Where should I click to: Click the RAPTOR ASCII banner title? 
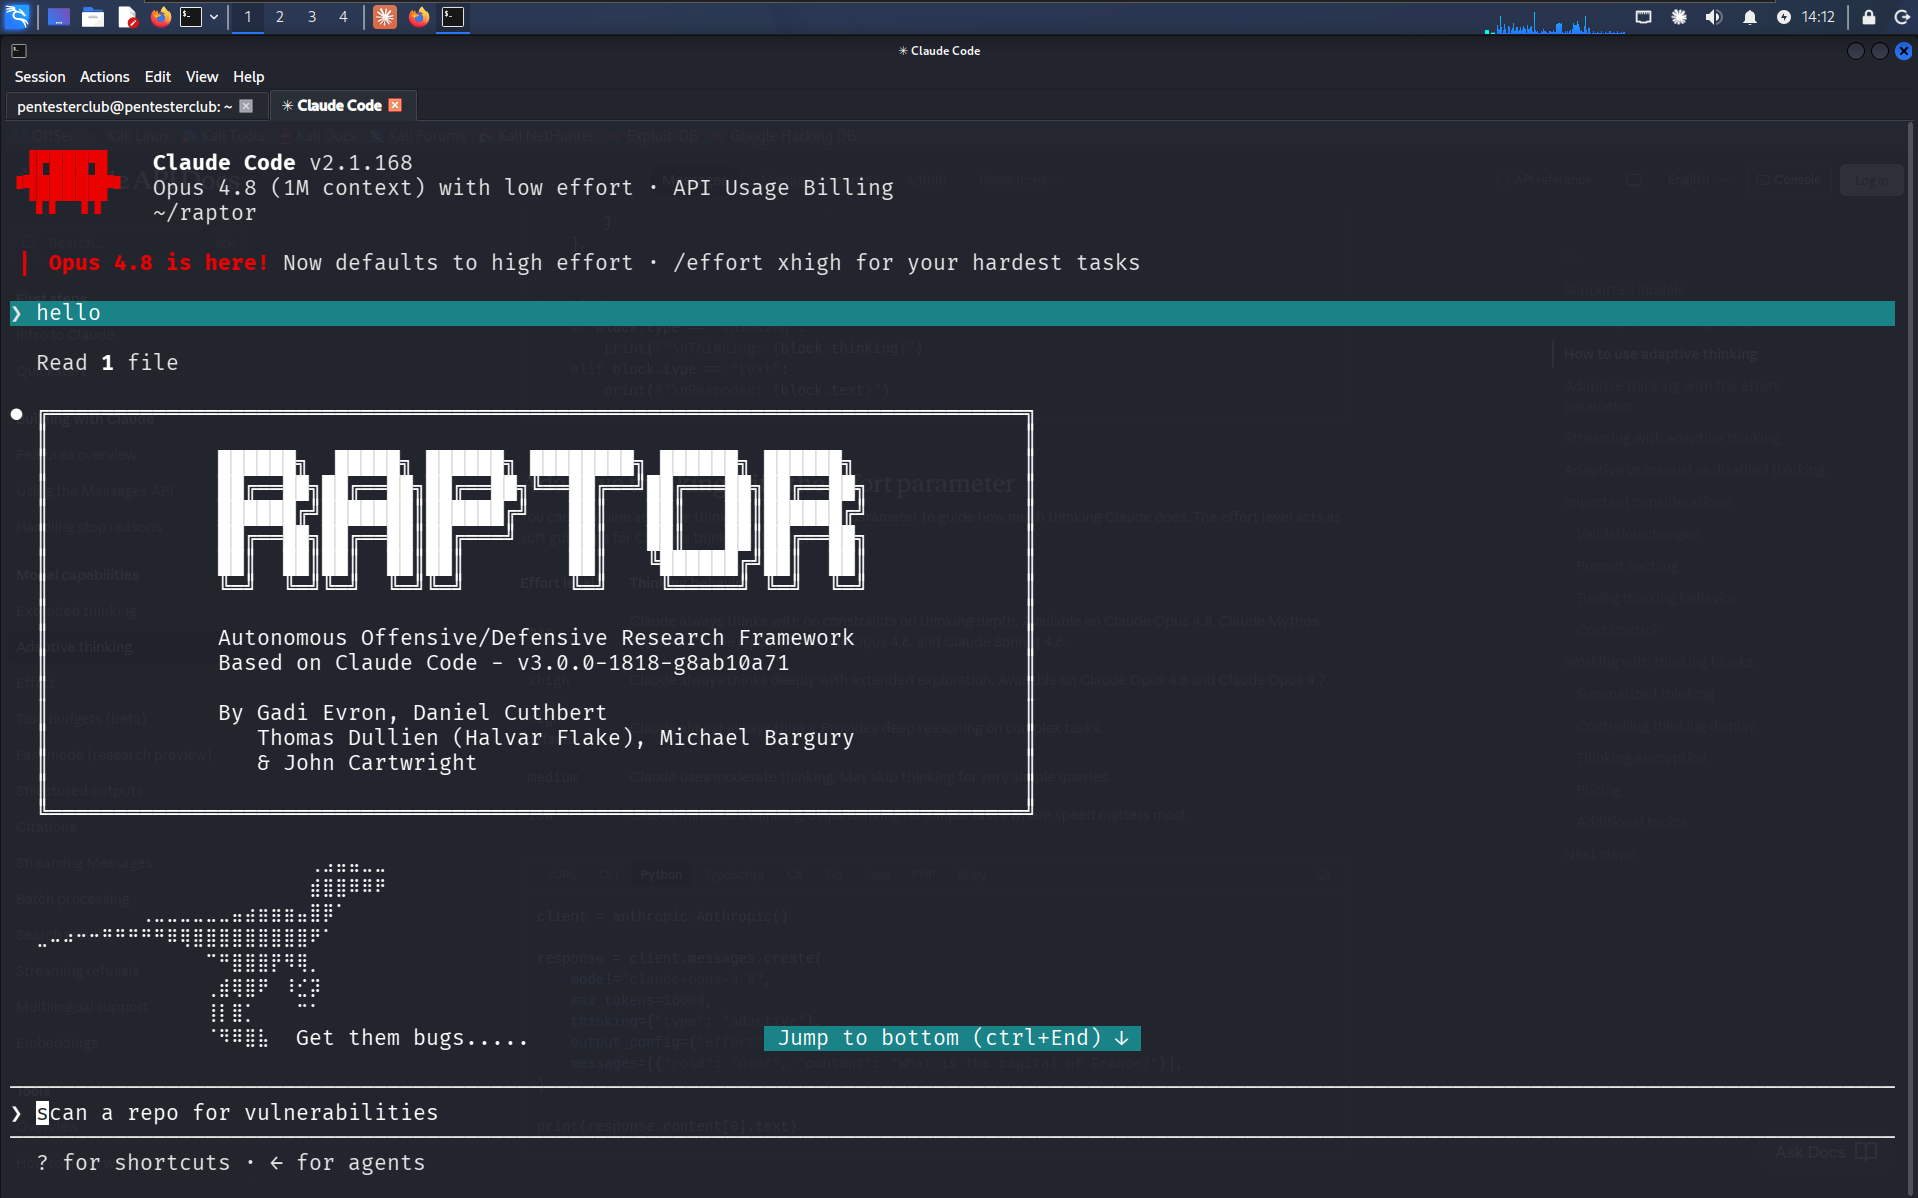(541, 518)
